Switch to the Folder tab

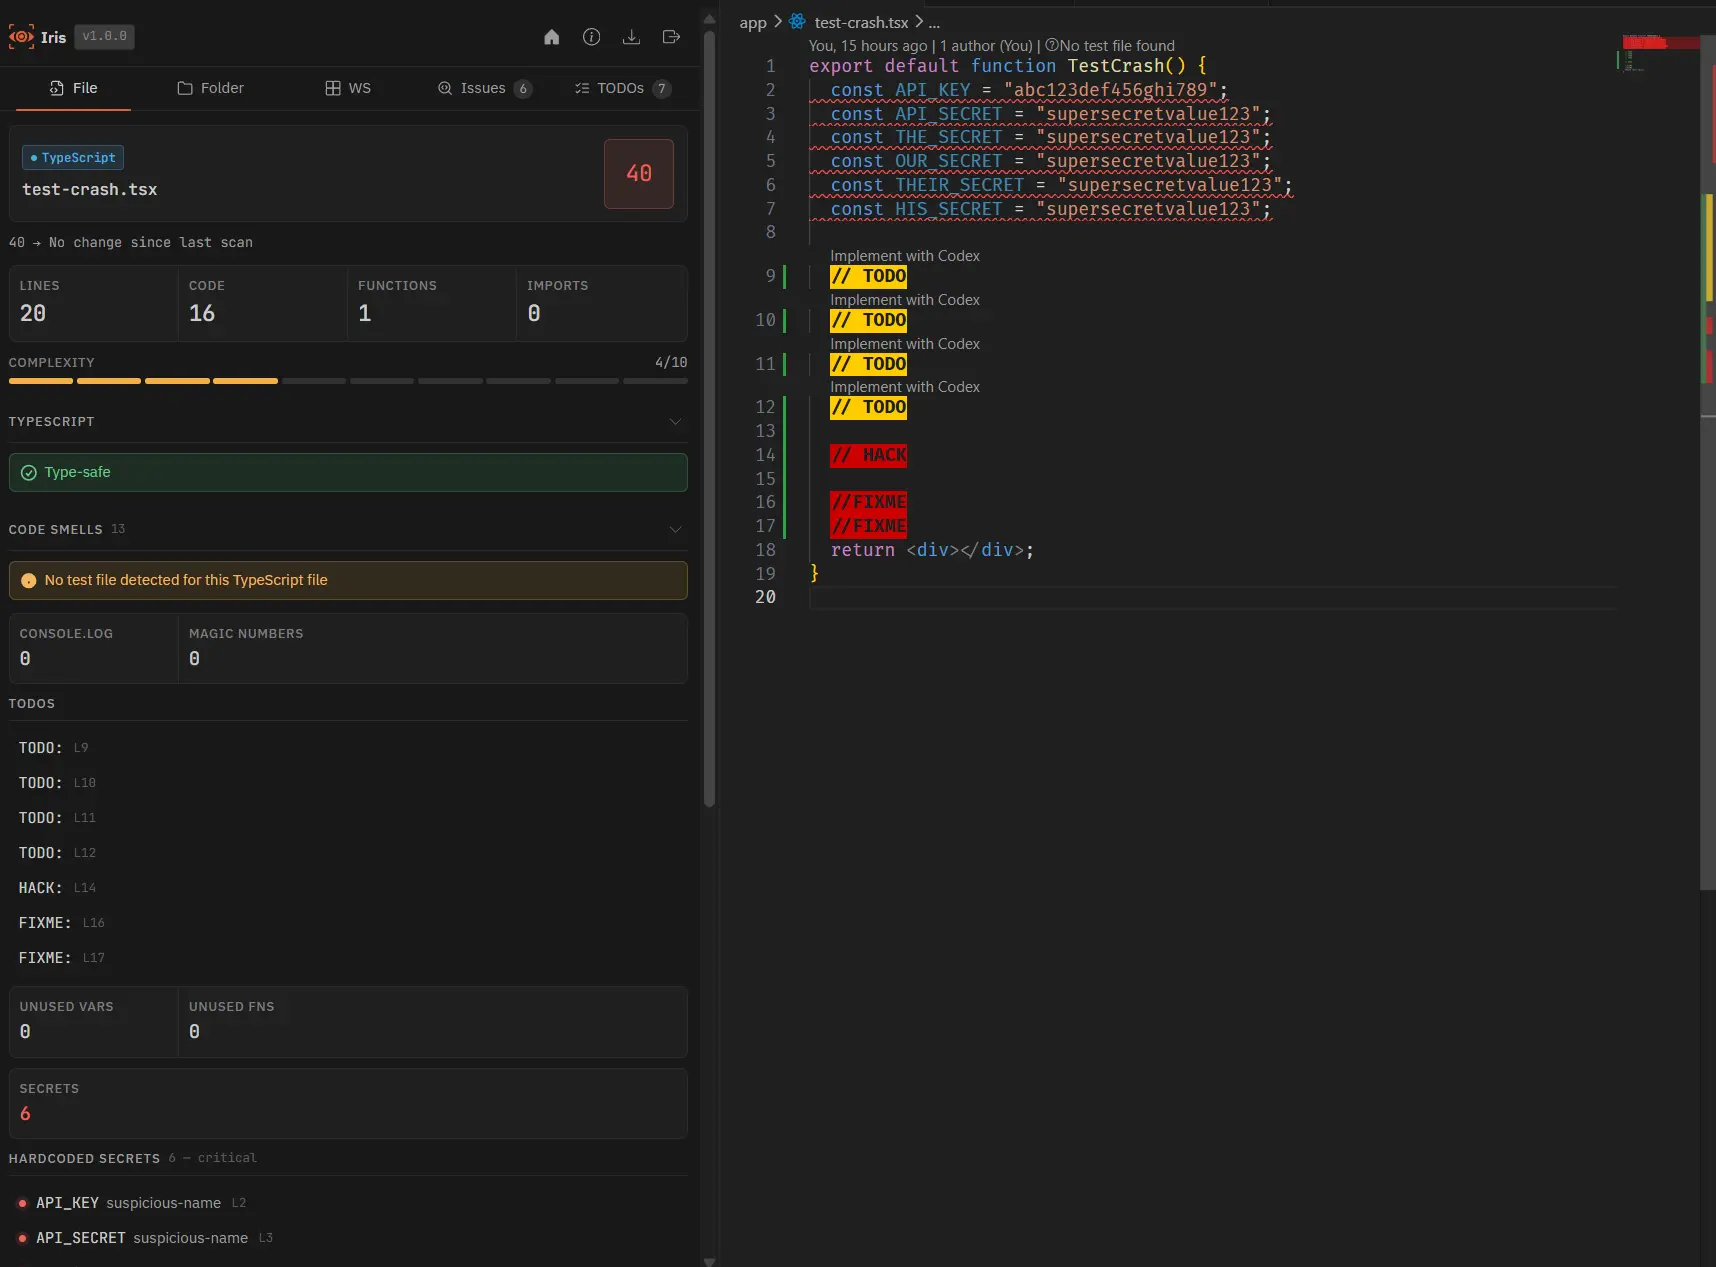tap(210, 88)
